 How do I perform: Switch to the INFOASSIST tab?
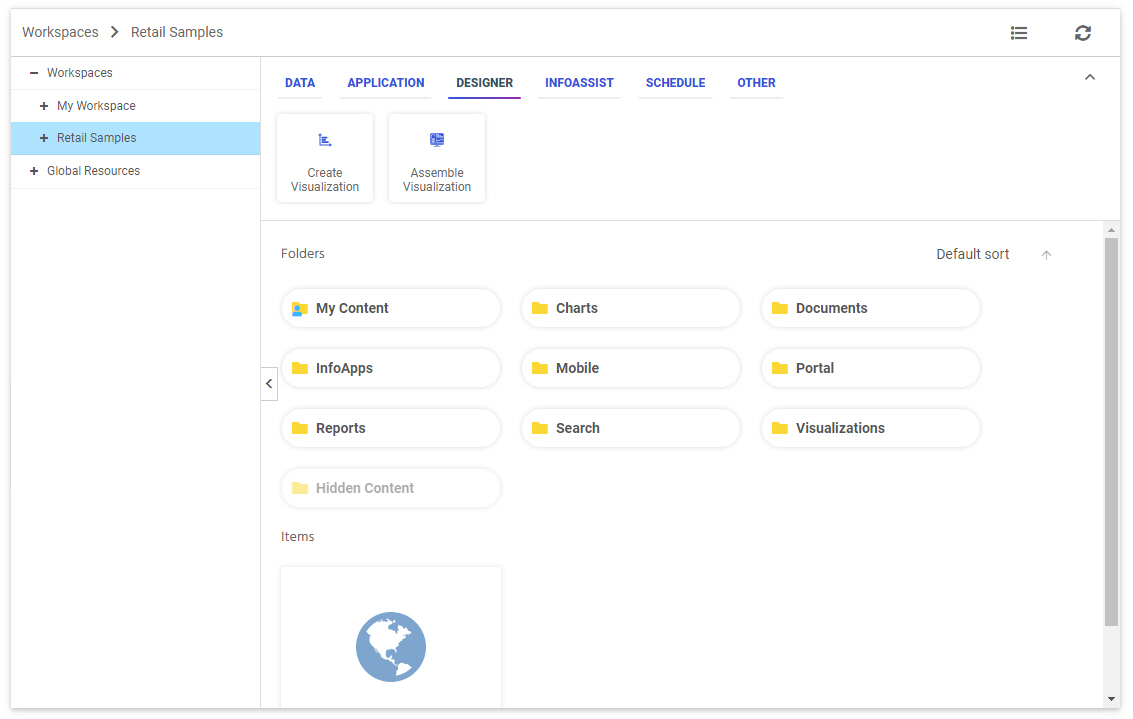click(579, 83)
